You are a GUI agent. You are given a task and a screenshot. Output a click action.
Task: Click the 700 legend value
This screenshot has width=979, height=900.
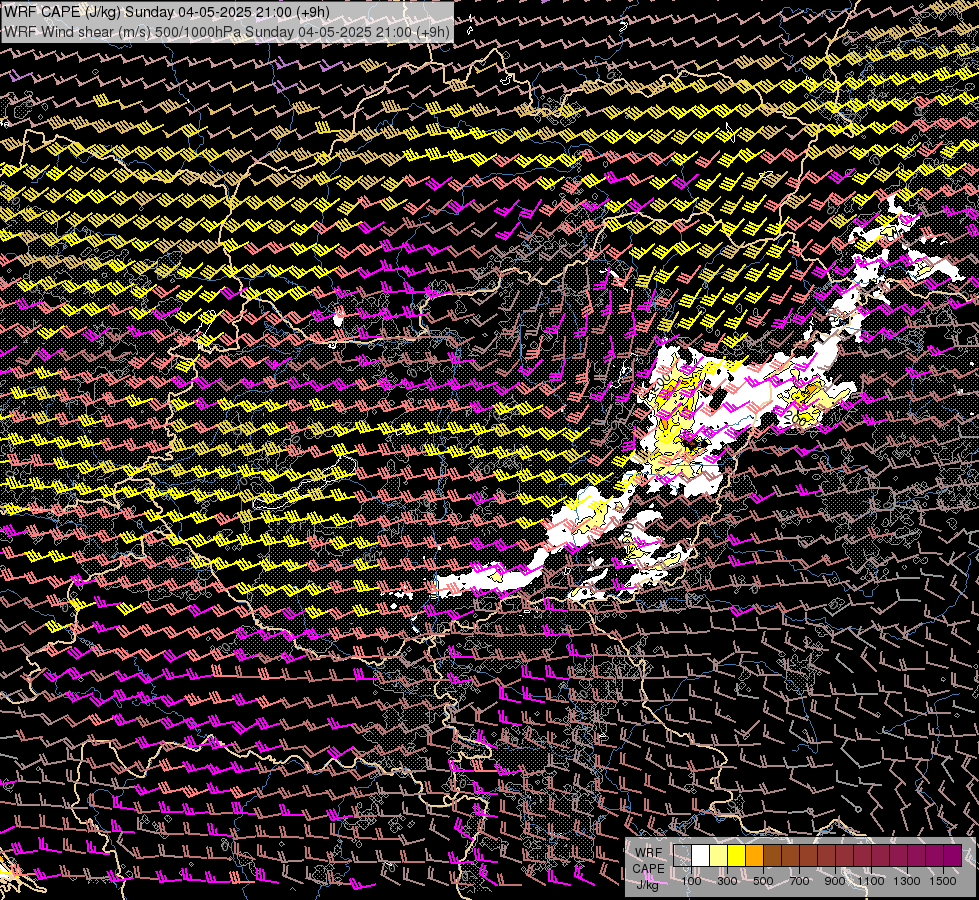coord(799,881)
